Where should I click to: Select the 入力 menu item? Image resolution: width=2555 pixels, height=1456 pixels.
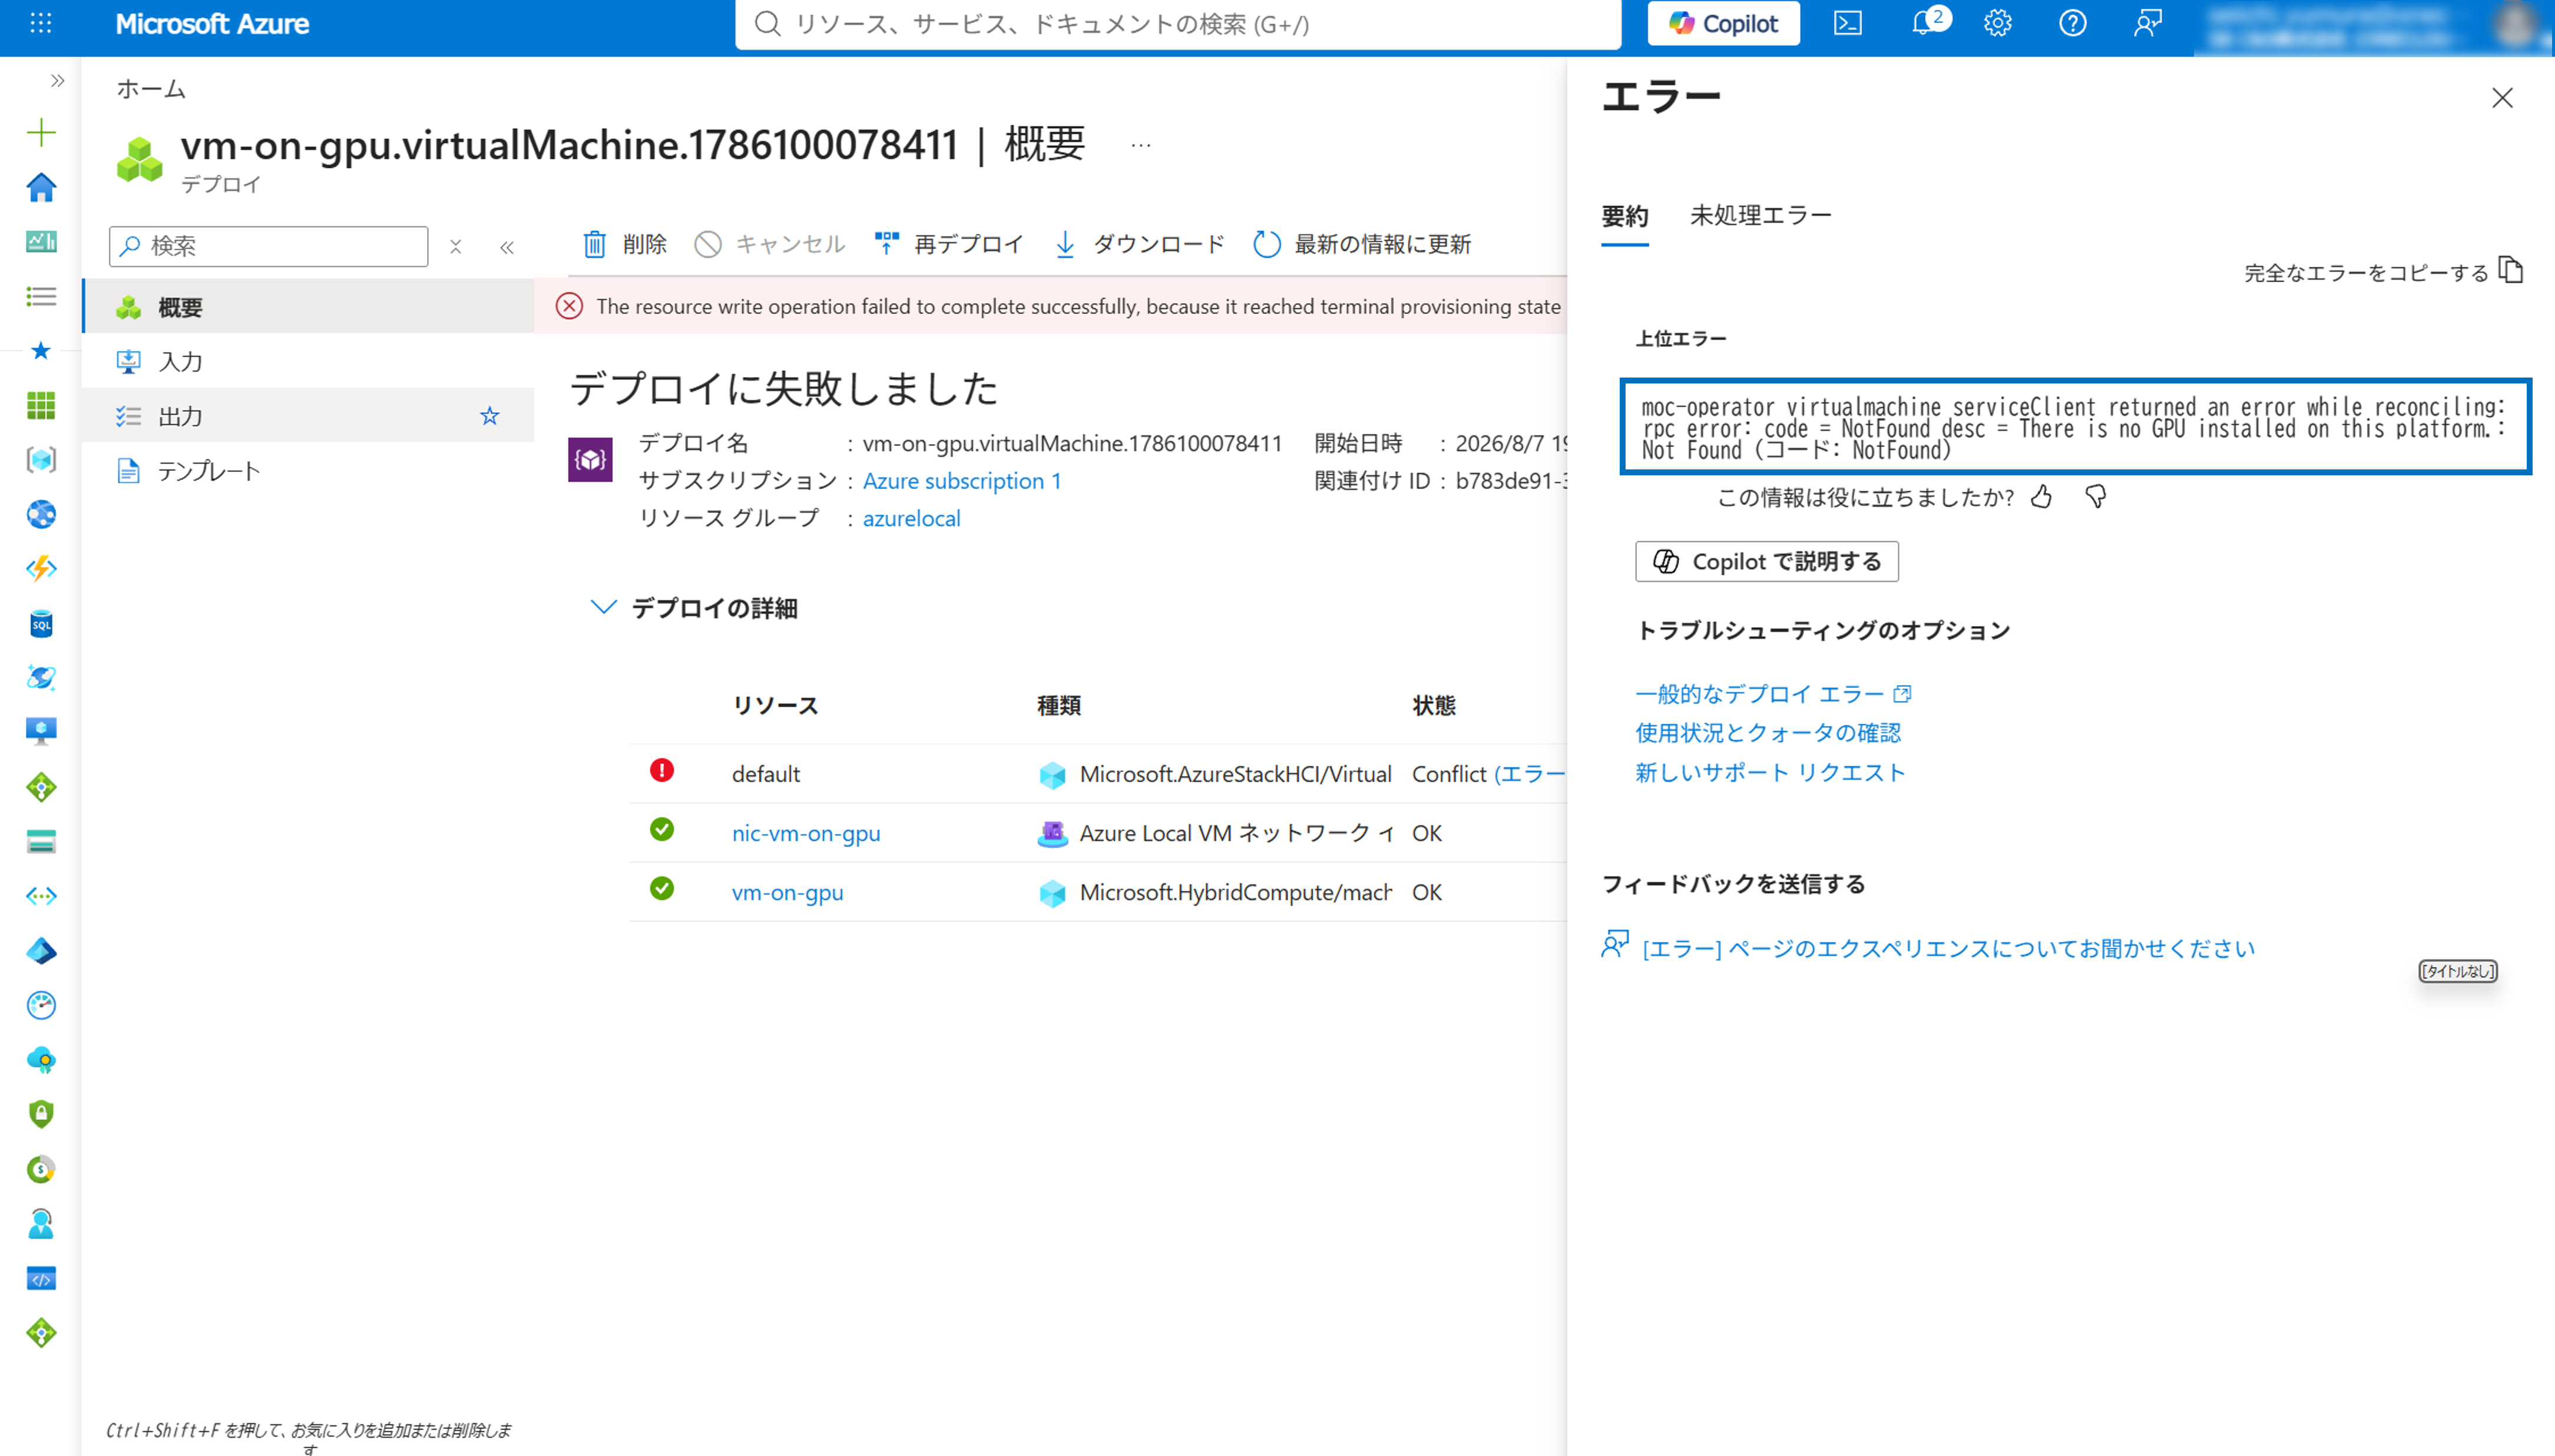tap(309, 361)
